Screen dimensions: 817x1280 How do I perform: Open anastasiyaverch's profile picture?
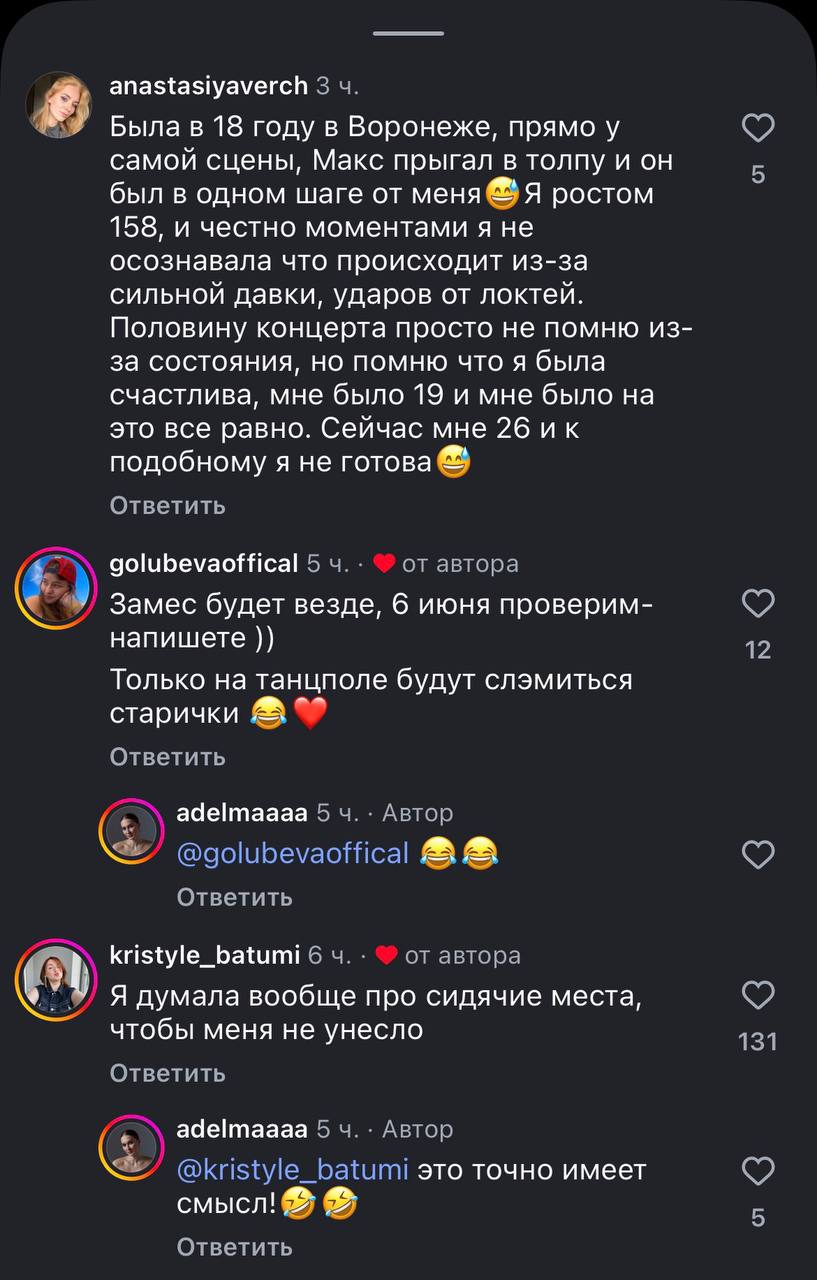tap(60, 104)
